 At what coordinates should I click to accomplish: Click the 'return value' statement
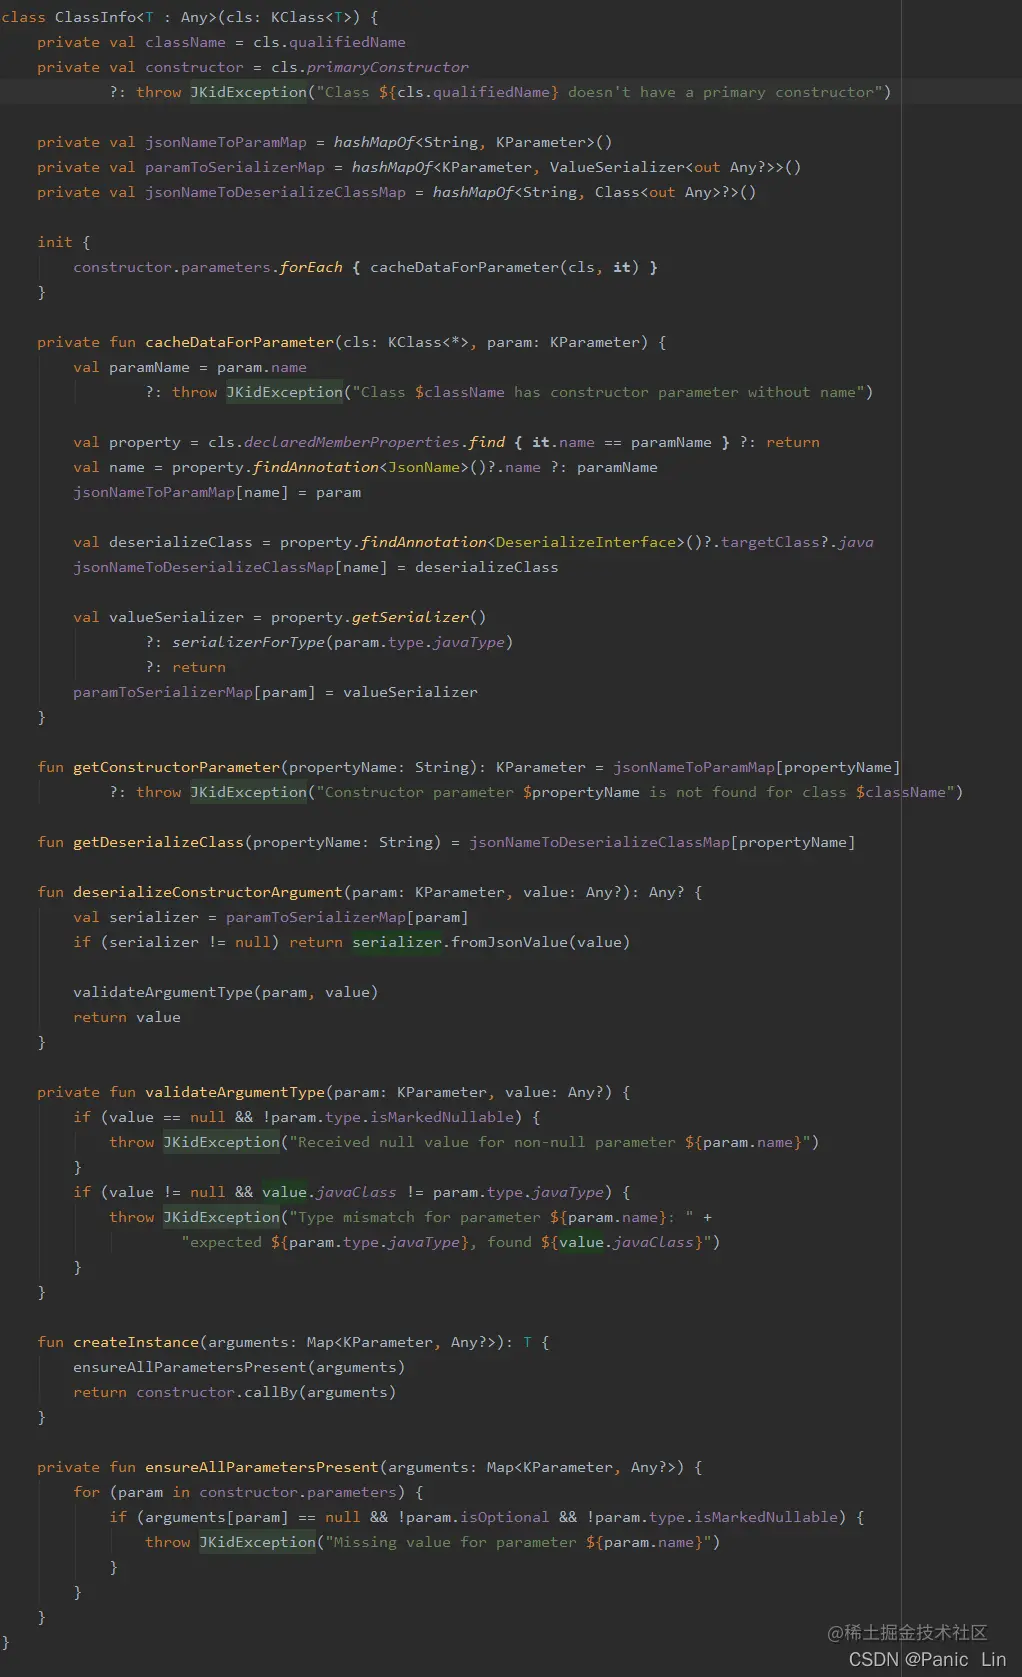(127, 1017)
